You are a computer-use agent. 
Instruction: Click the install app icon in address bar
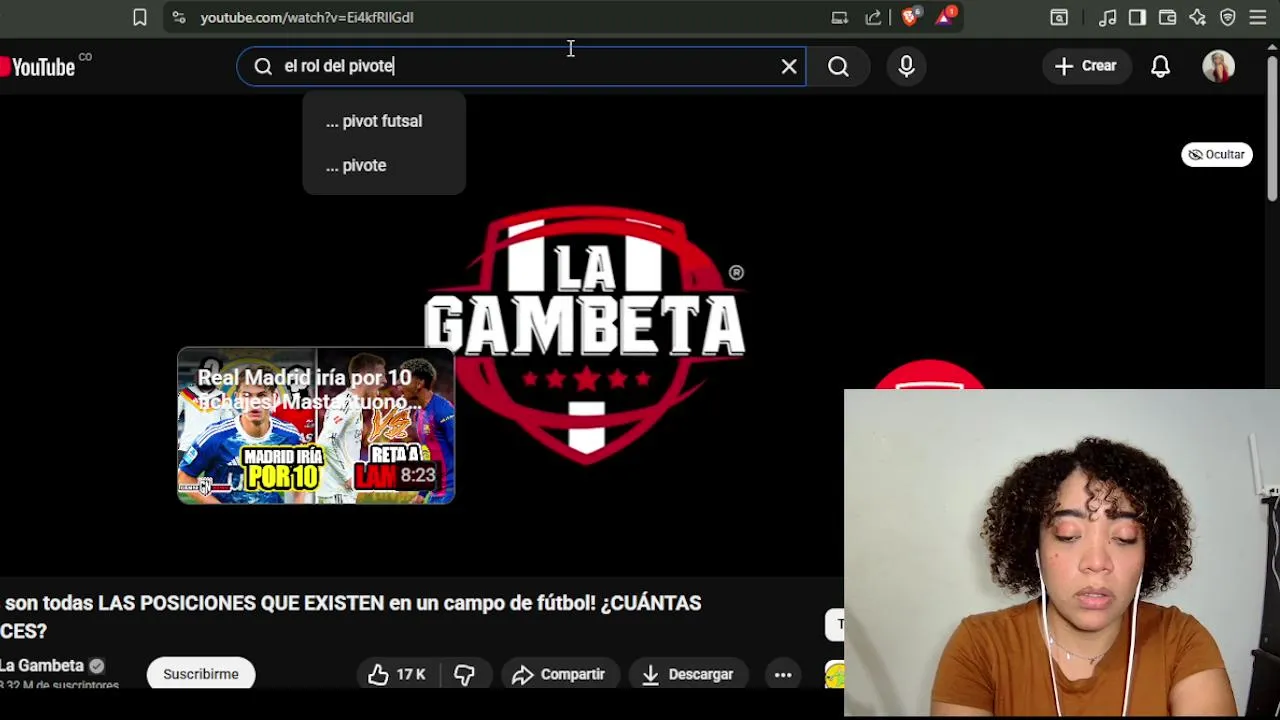(x=840, y=17)
